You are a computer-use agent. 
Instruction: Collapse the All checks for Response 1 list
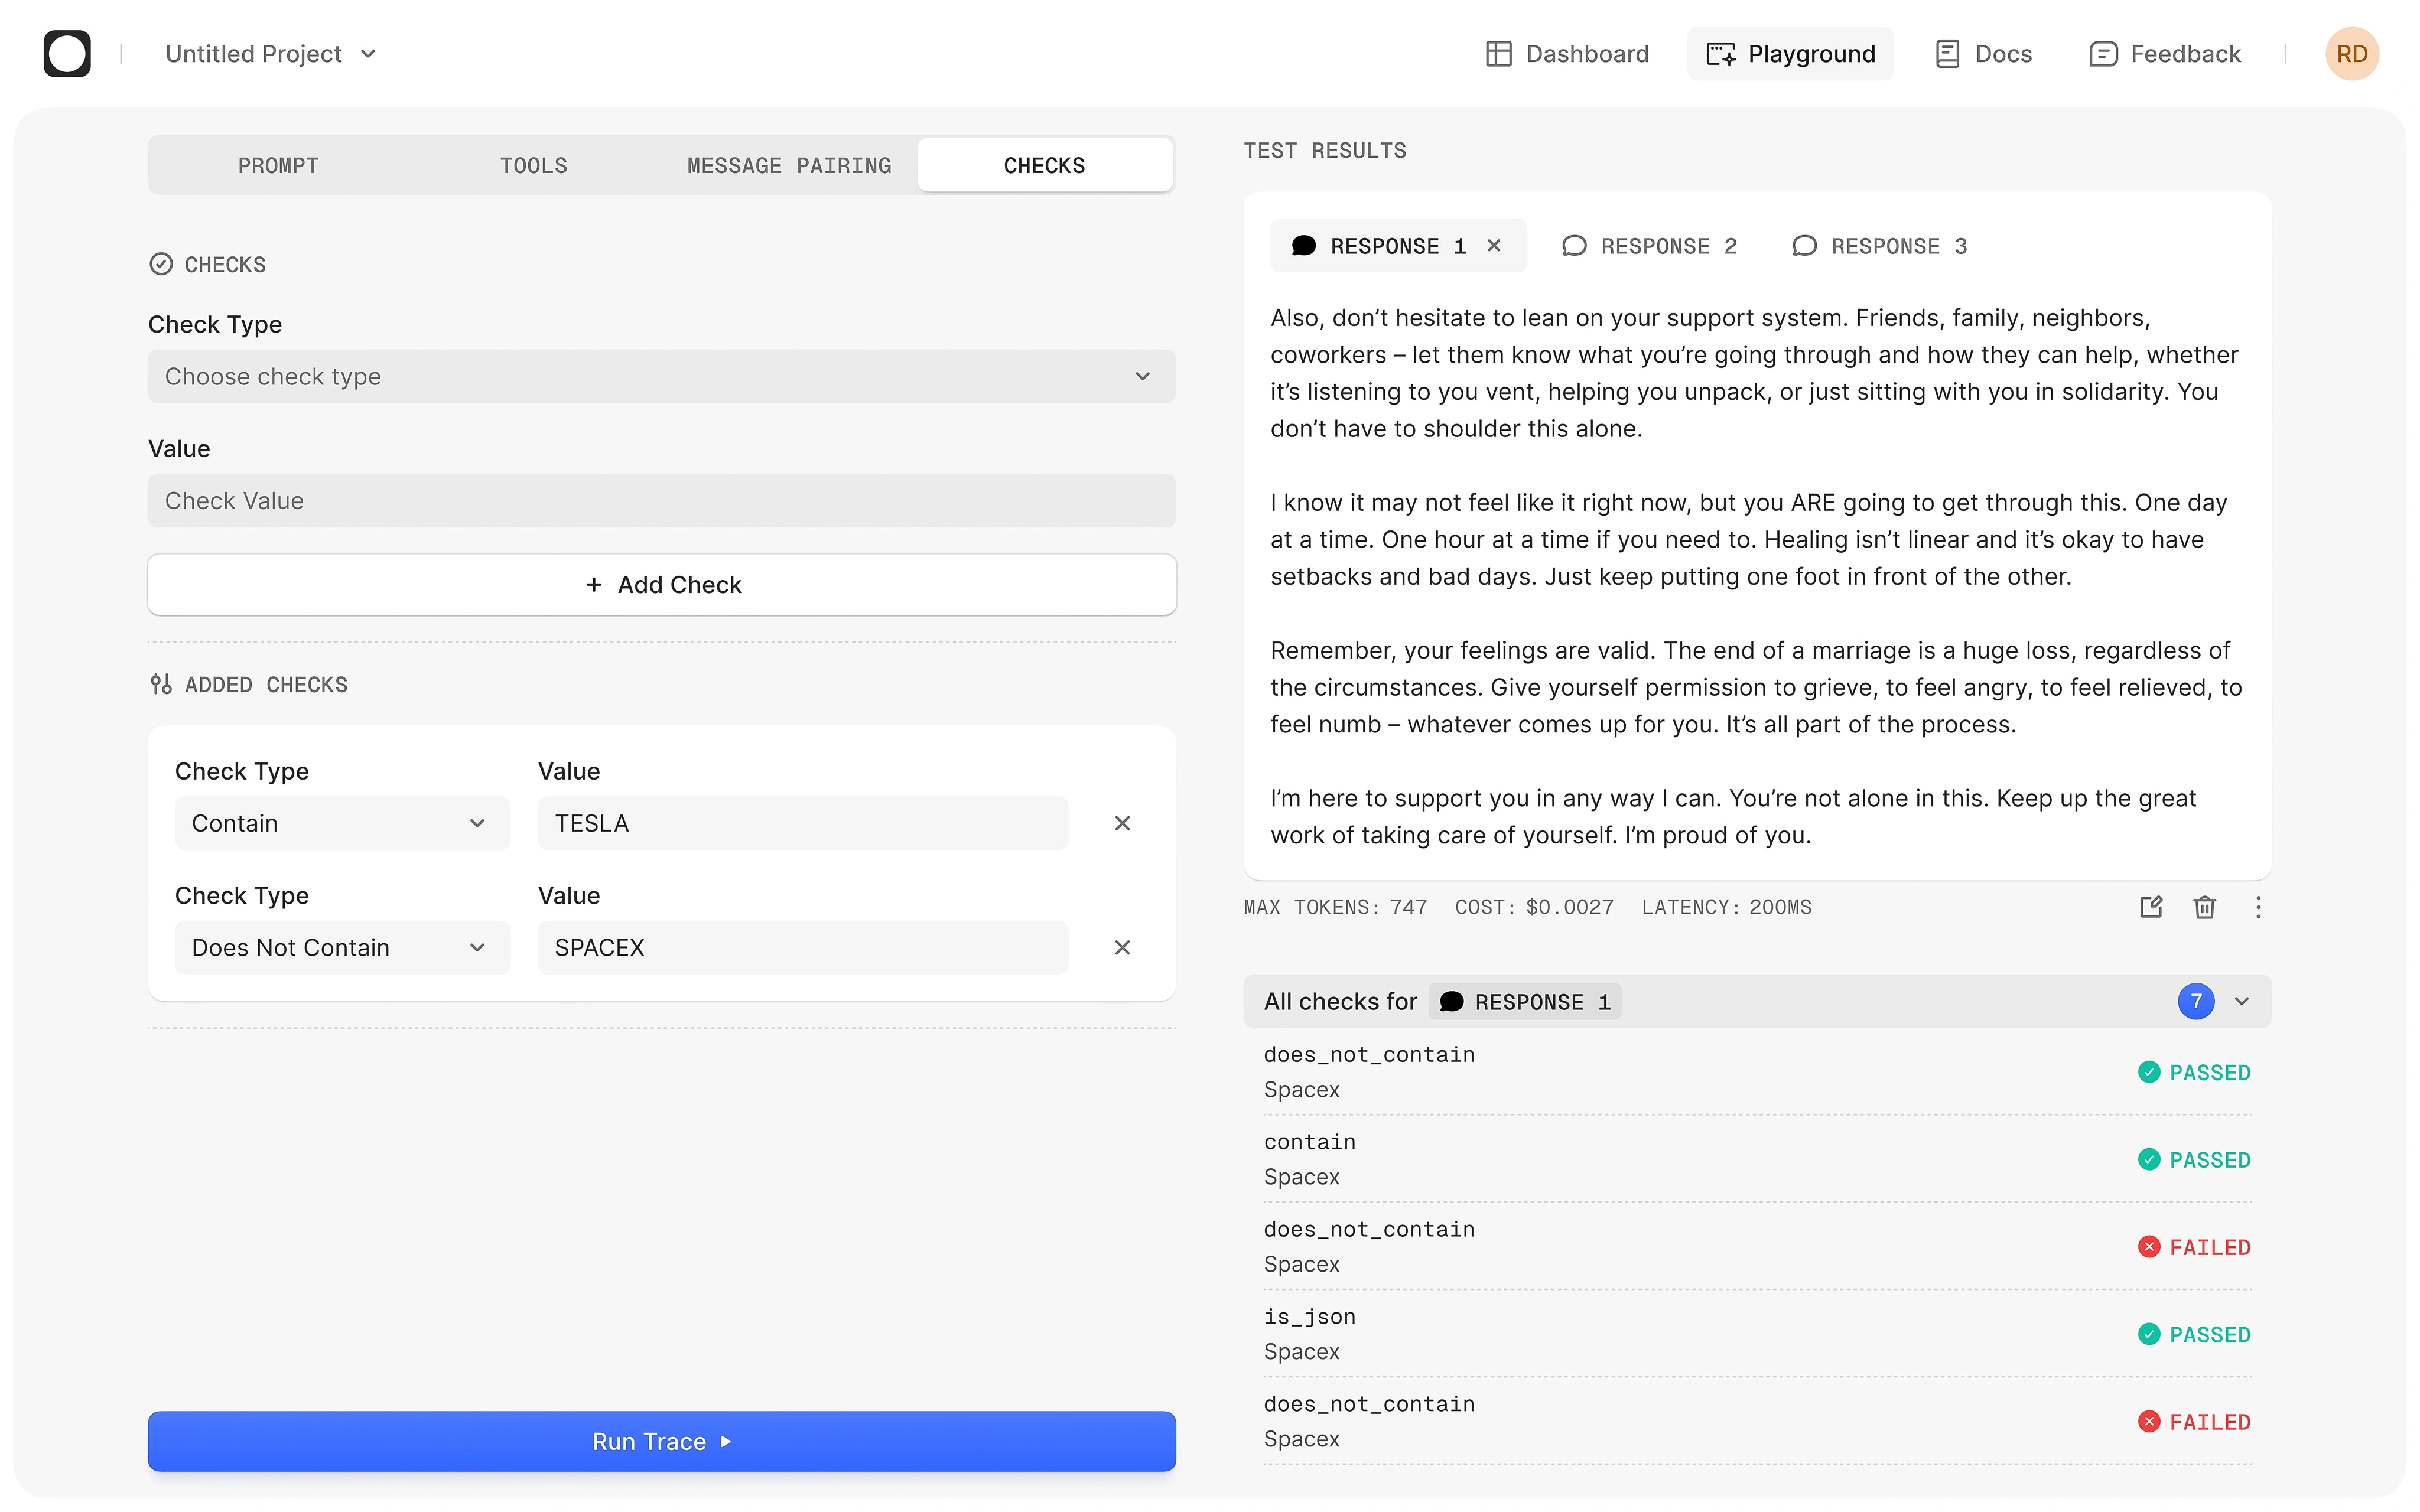tap(2242, 1001)
